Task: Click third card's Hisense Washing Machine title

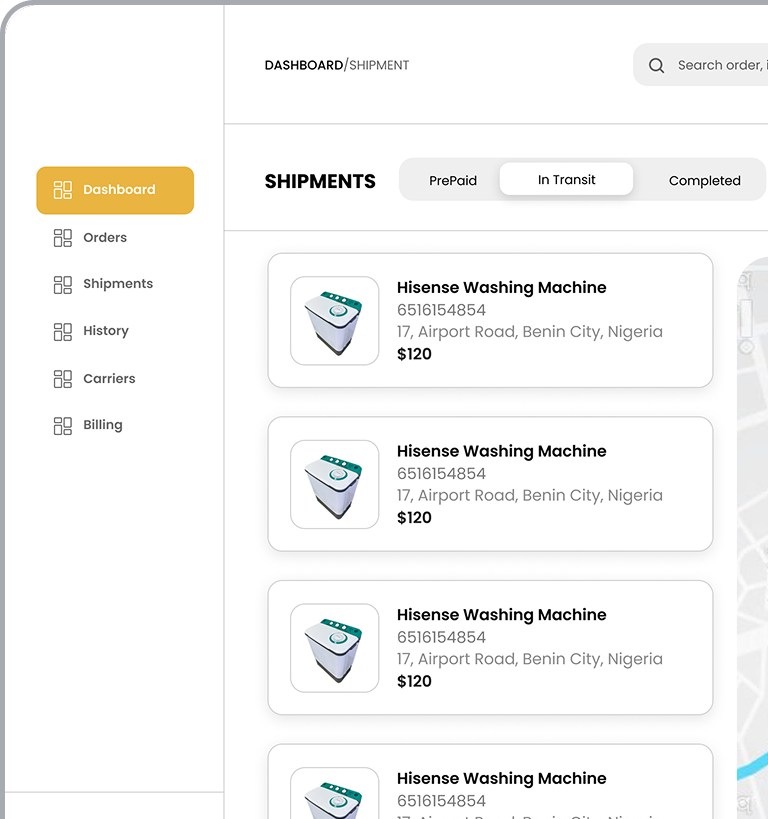Action: coord(502,614)
